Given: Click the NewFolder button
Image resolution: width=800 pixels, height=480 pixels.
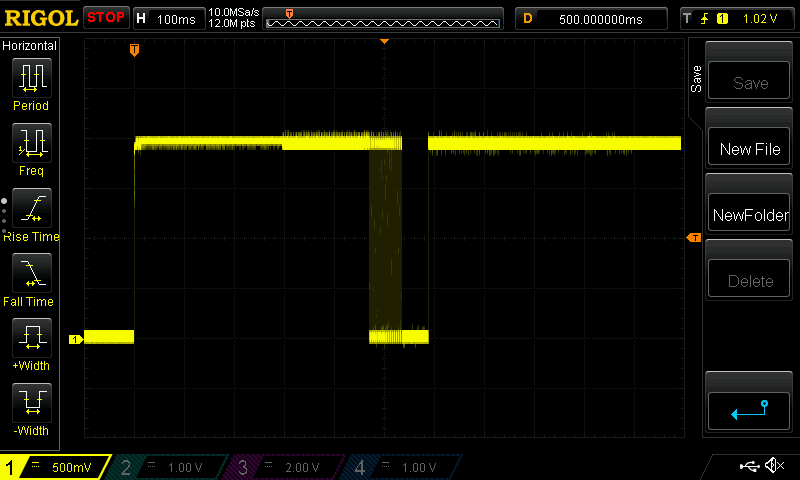Looking at the screenshot, I should tap(749, 213).
